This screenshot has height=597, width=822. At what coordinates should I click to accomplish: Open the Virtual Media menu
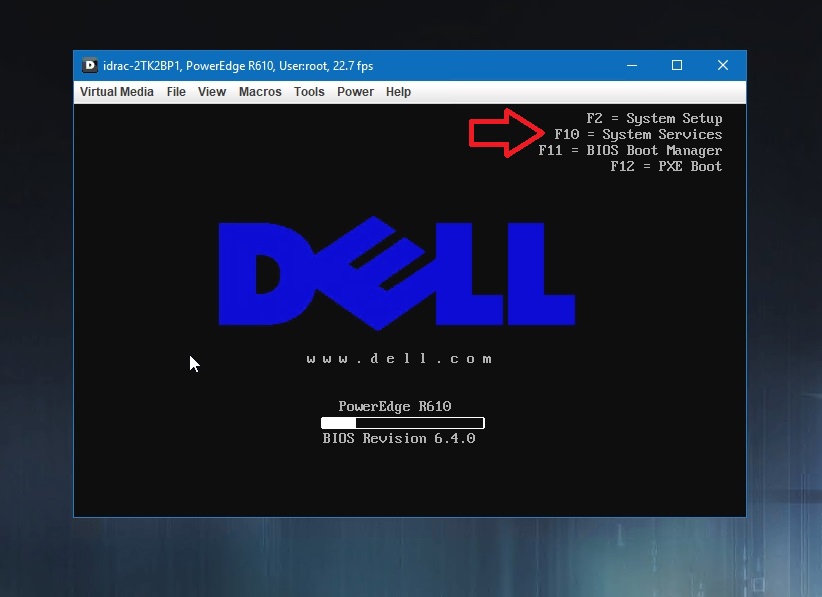(116, 92)
